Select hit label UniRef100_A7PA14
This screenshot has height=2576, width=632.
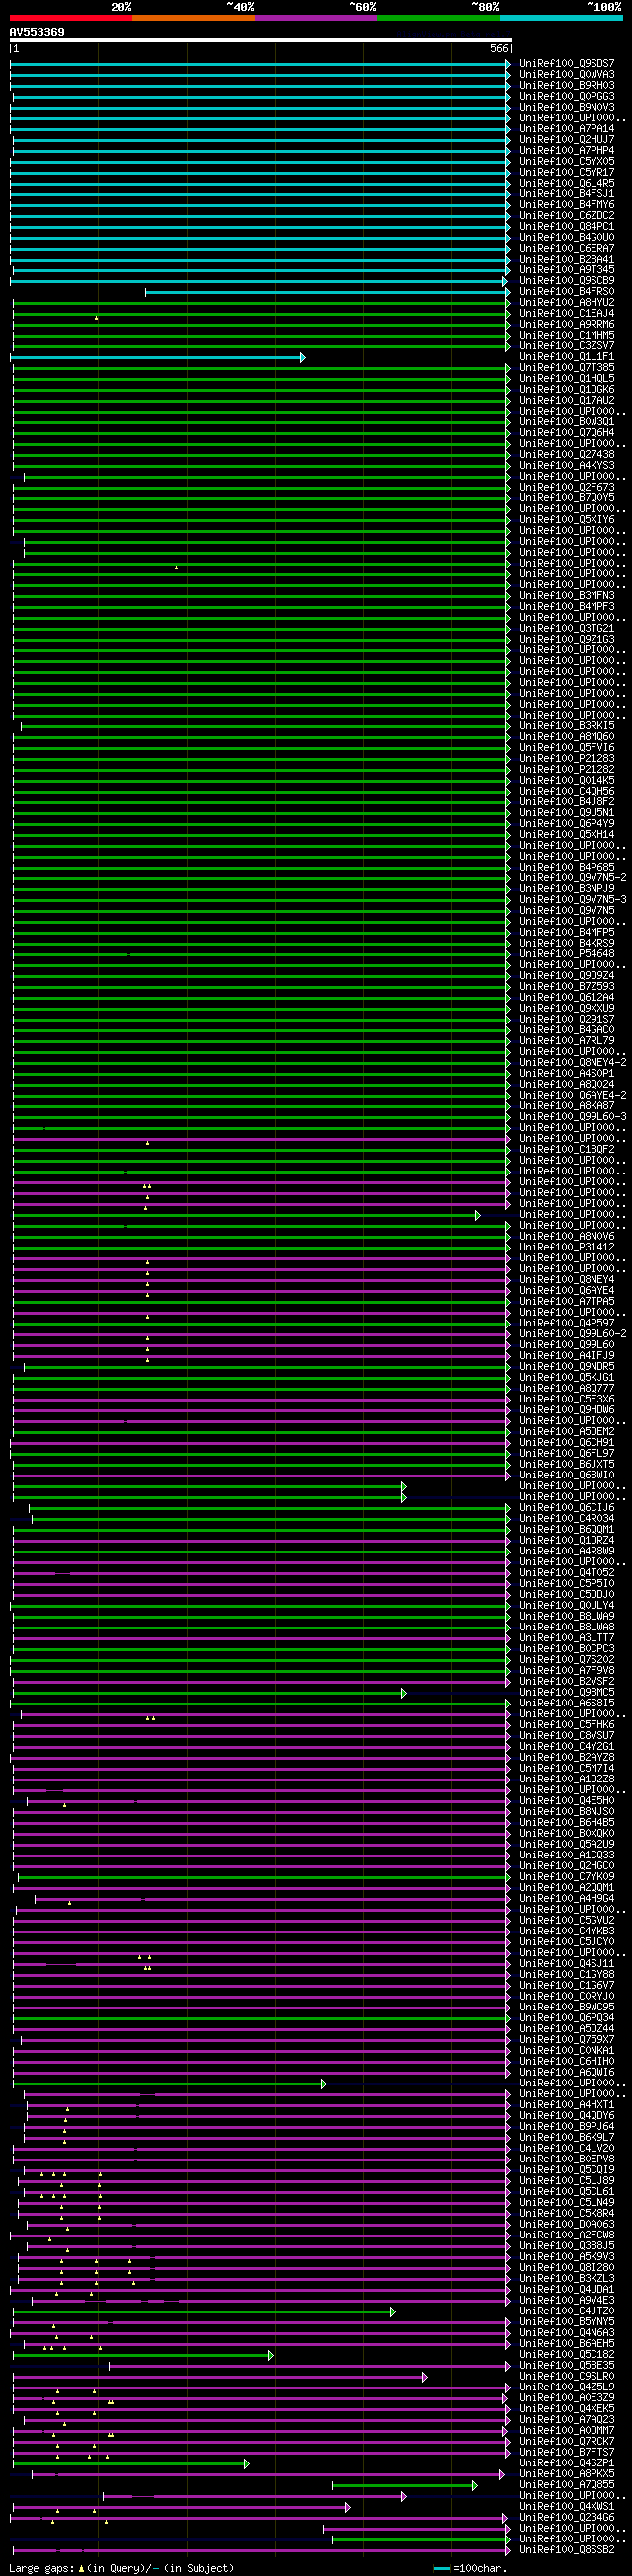[x=567, y=129]
